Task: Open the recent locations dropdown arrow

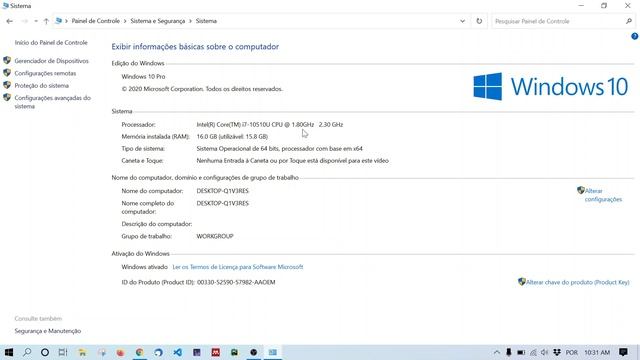Action: 36,21
